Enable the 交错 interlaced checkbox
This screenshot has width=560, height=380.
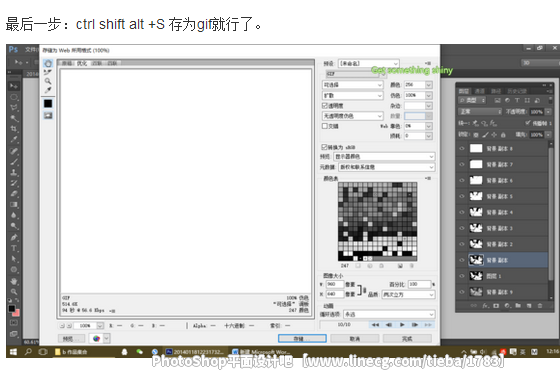tap(325, 126)
